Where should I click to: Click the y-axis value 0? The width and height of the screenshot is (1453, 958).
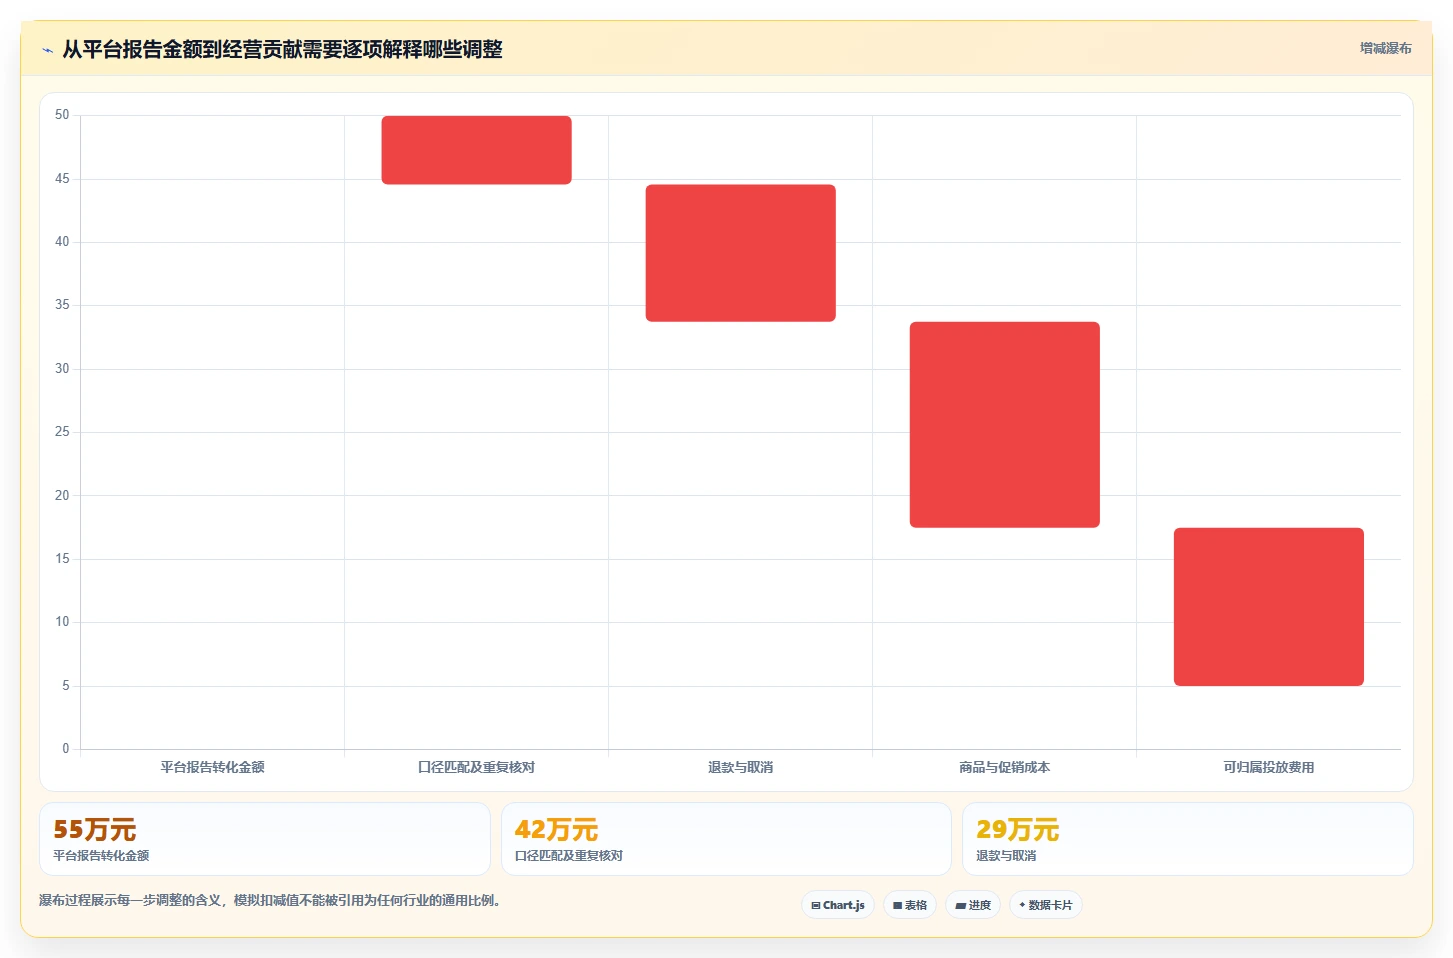click(66, 748)
